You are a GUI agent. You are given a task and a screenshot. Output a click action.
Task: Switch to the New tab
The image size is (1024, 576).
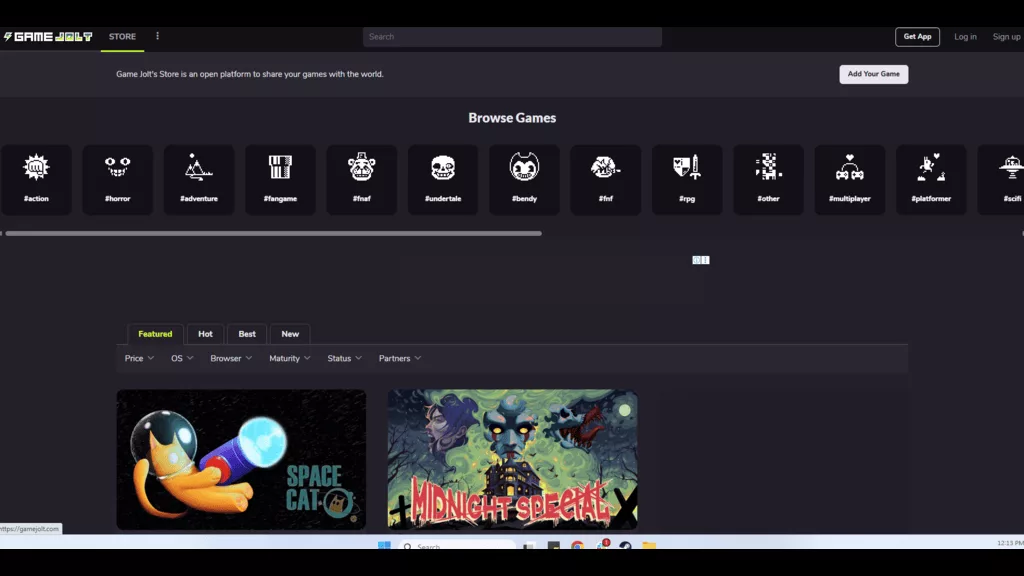(x=290, y=334)
